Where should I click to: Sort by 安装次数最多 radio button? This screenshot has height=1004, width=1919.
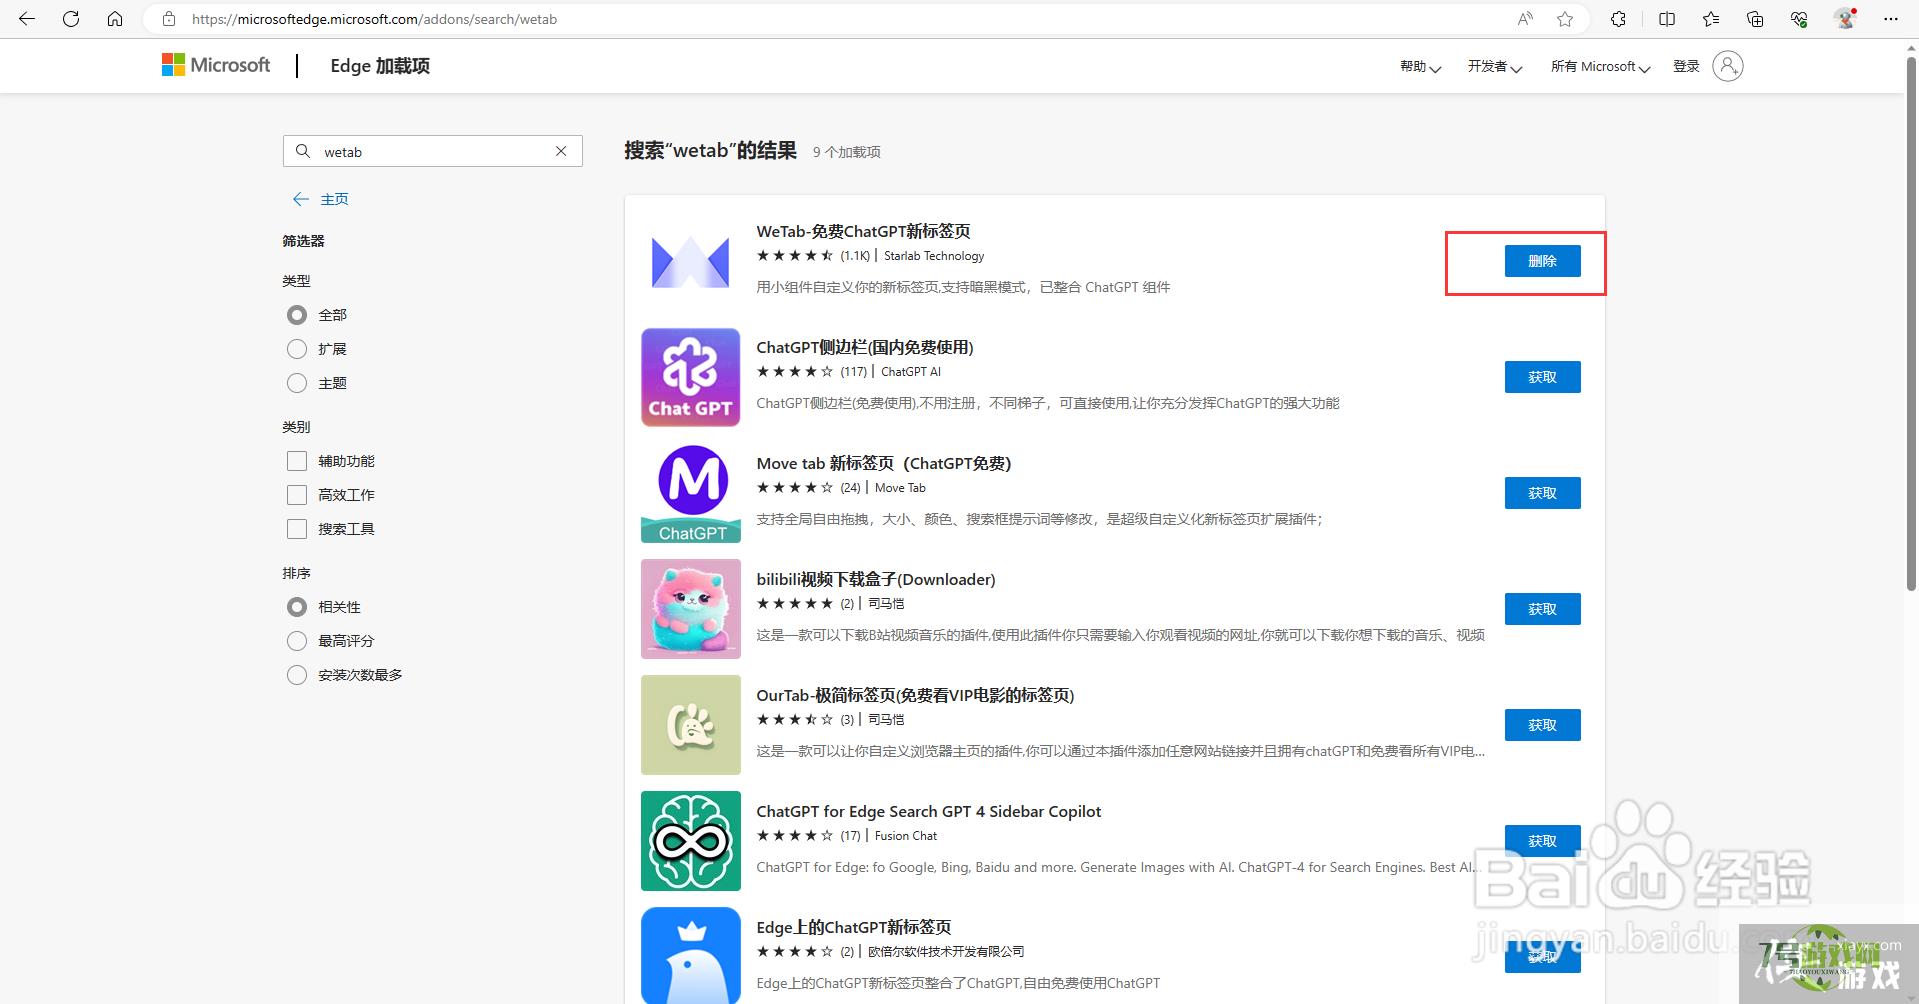297,675
